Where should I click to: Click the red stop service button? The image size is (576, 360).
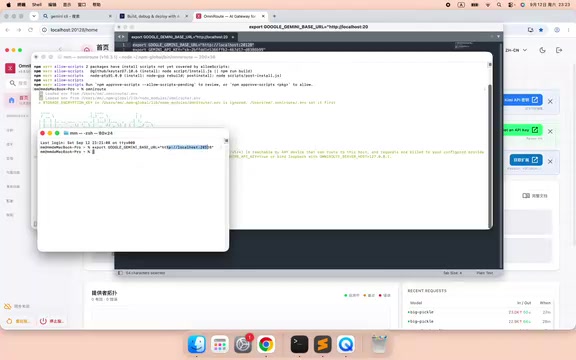[52, 321]
